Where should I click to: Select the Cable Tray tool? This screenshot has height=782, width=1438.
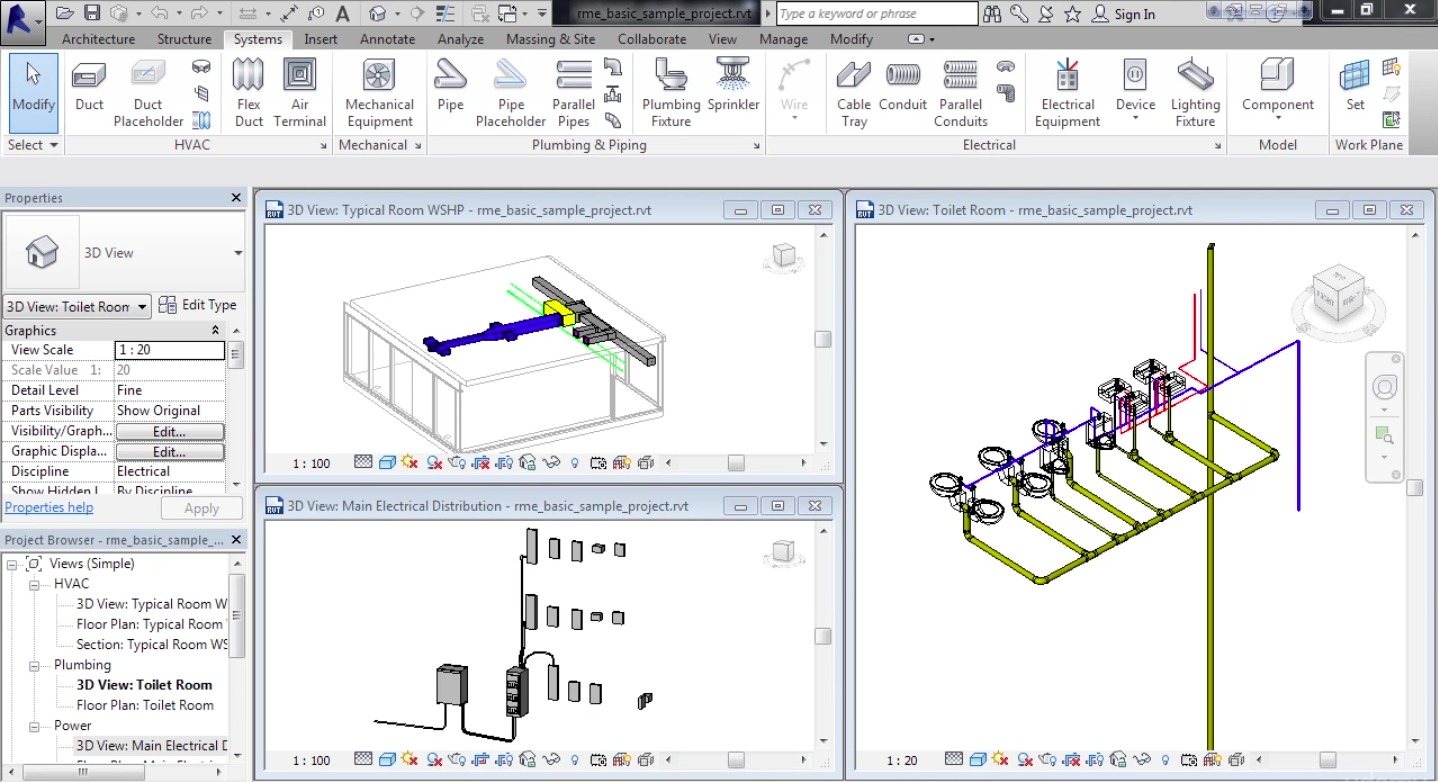(x=853, y=90)
